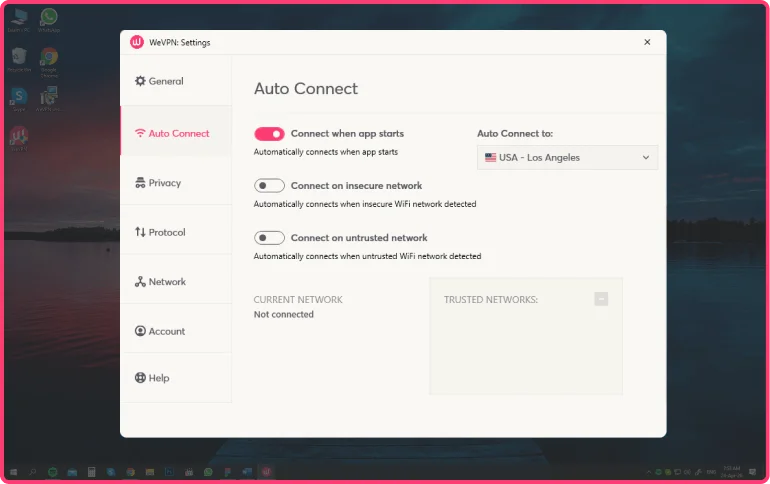Turn on Connect on untrusted network

pos(269,238)
